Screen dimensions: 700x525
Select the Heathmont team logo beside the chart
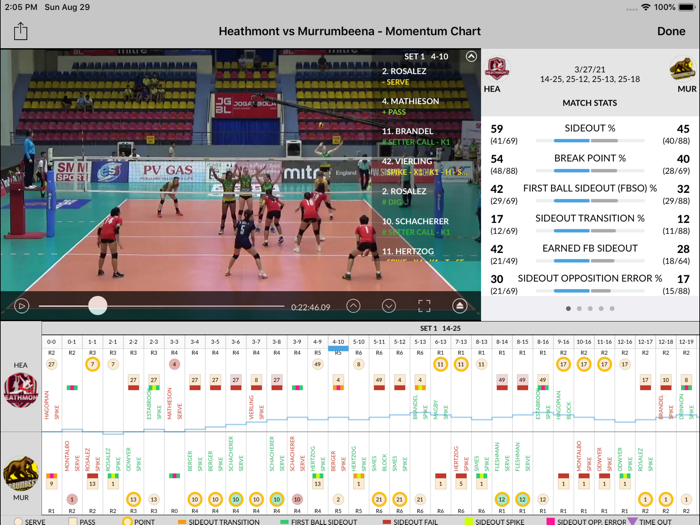pos(21,391)
